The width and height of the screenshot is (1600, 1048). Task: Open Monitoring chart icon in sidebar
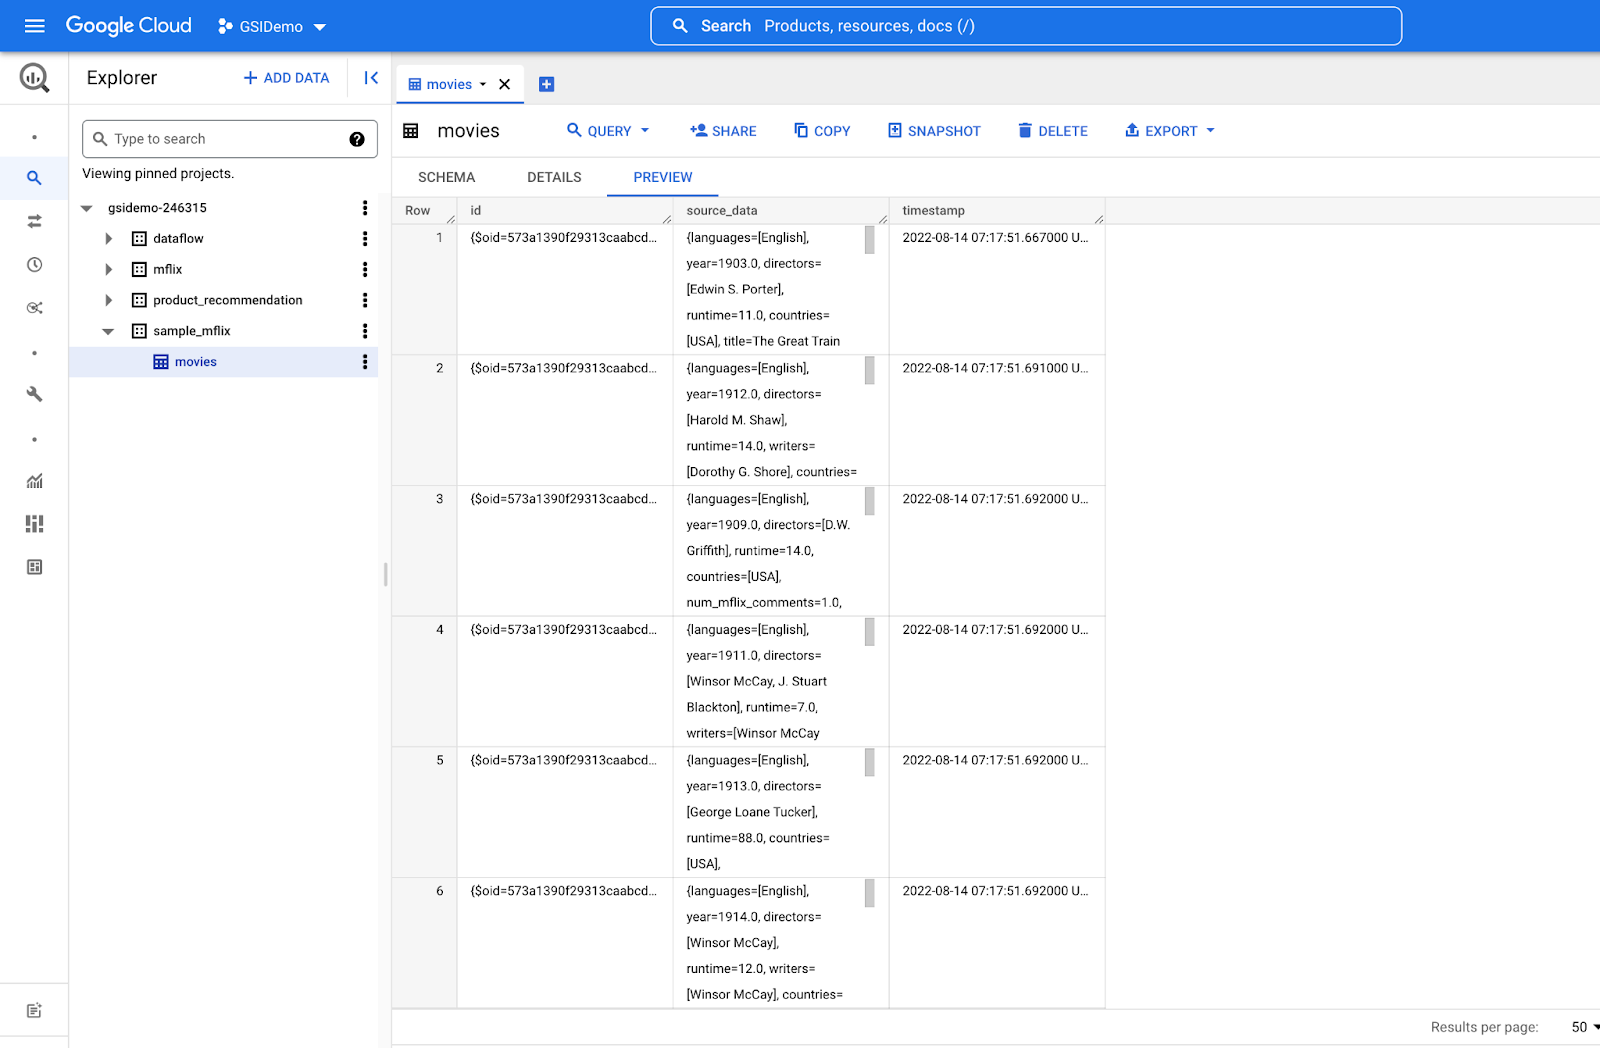coord(34,481)
